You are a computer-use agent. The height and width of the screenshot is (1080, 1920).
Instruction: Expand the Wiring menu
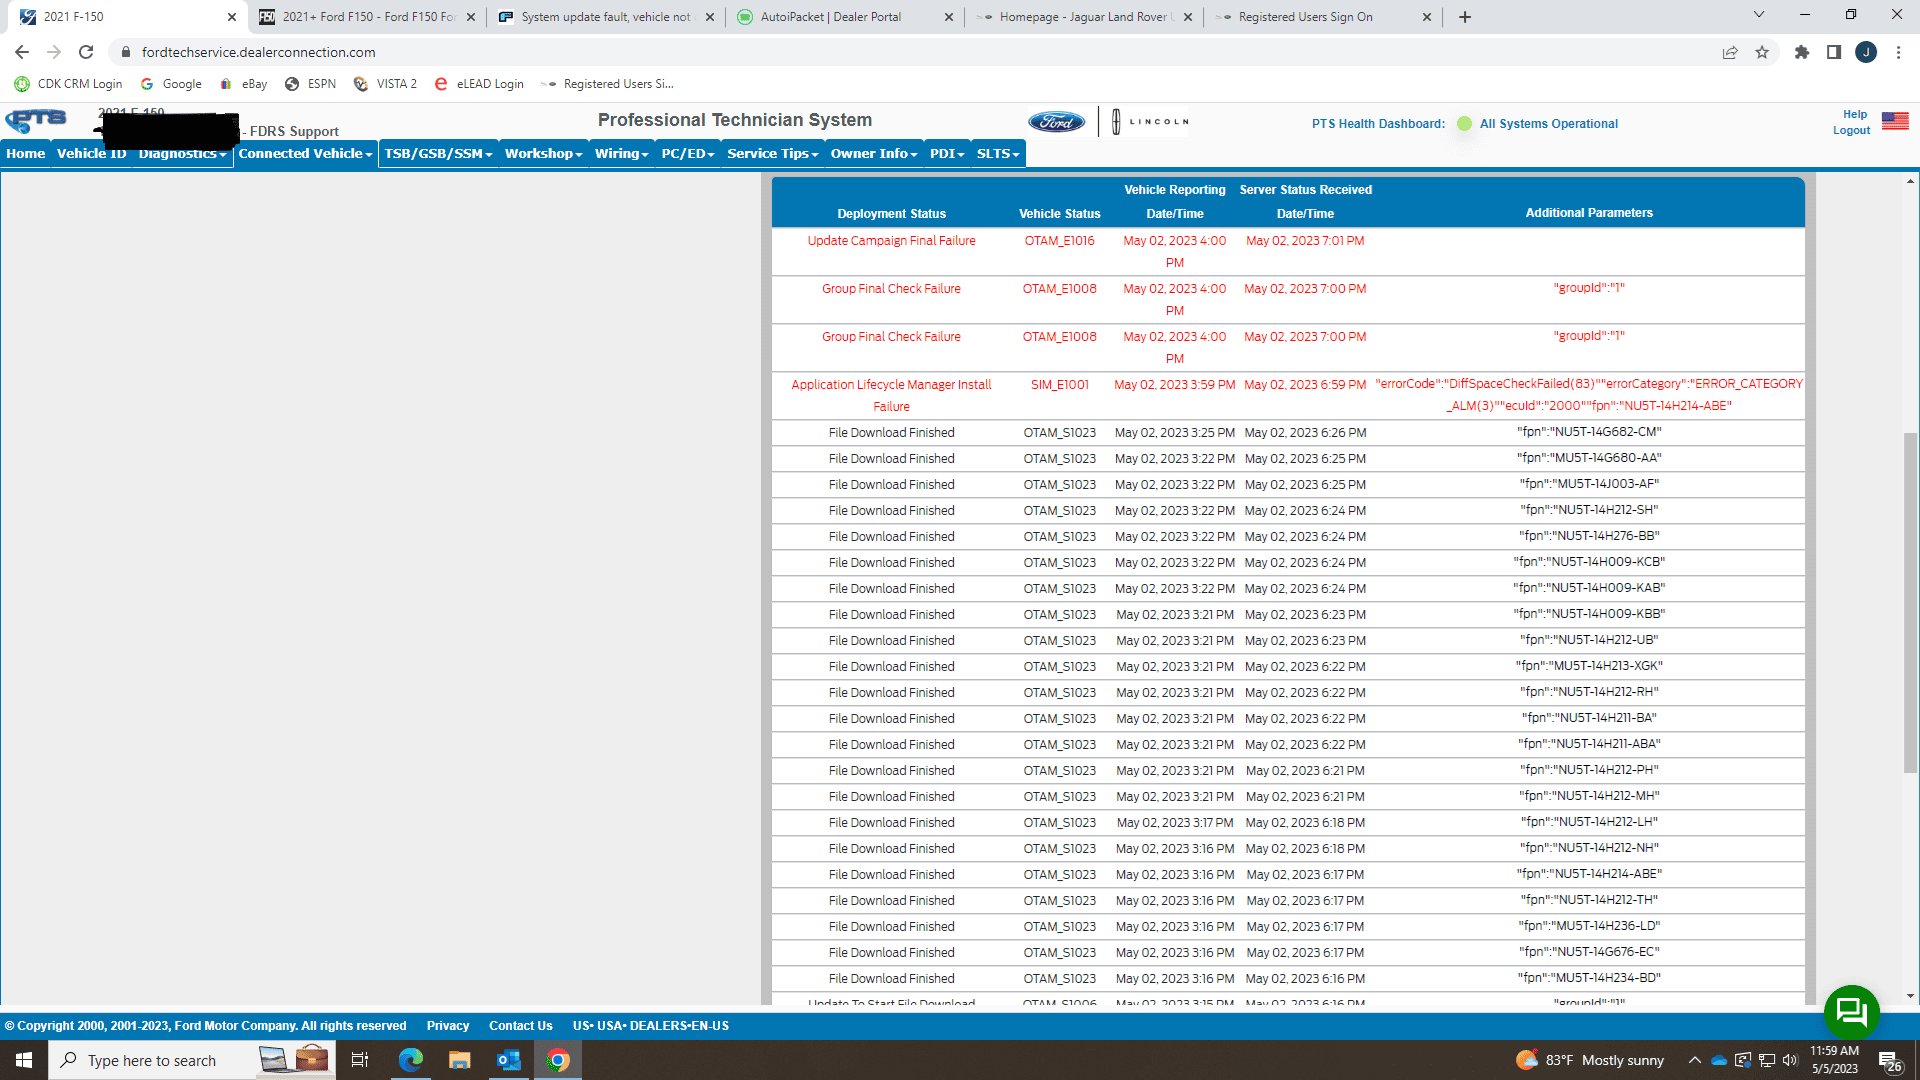(x=621, y=154)
